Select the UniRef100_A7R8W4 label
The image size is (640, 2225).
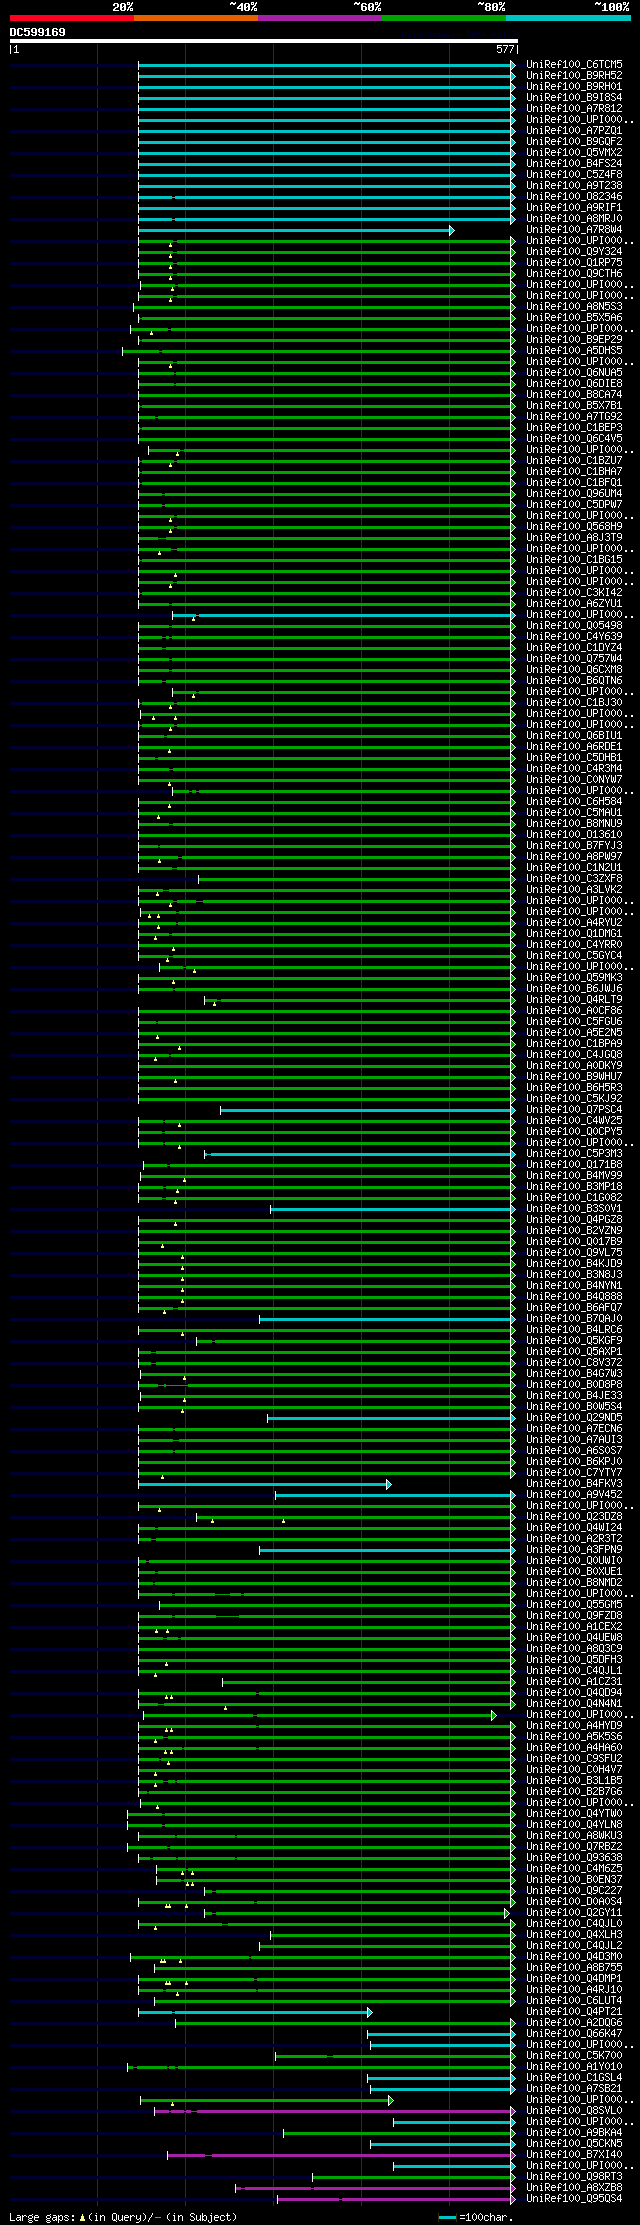[574, 230]
